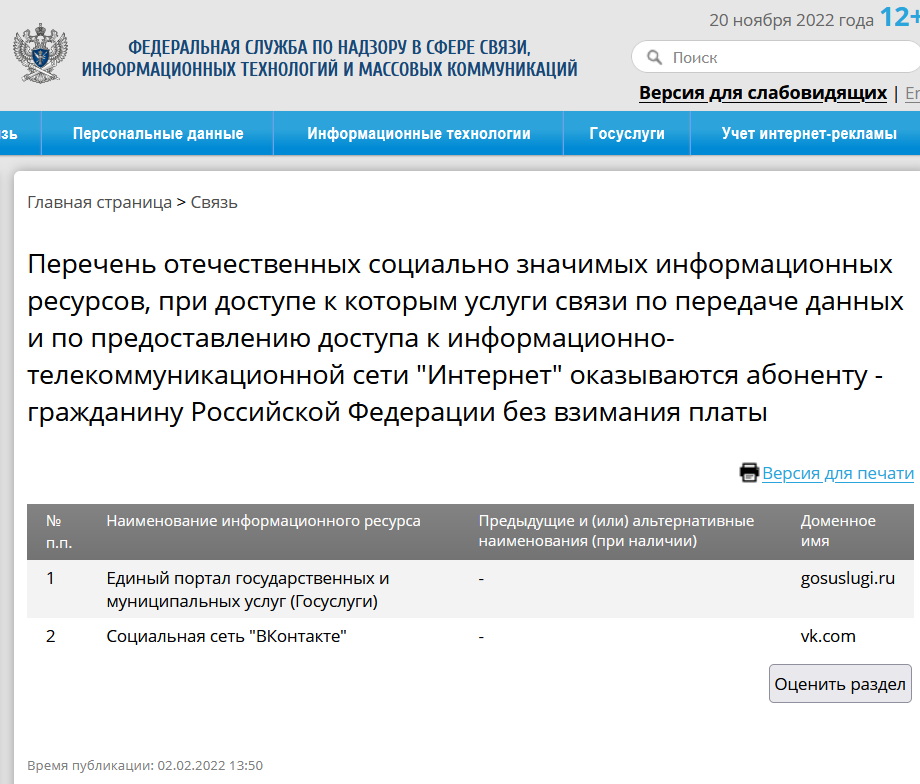Image resolution: width=920 pixels, height=784 pixels.
Task: Click the vk.com domain cell
Action: (828, 636)
